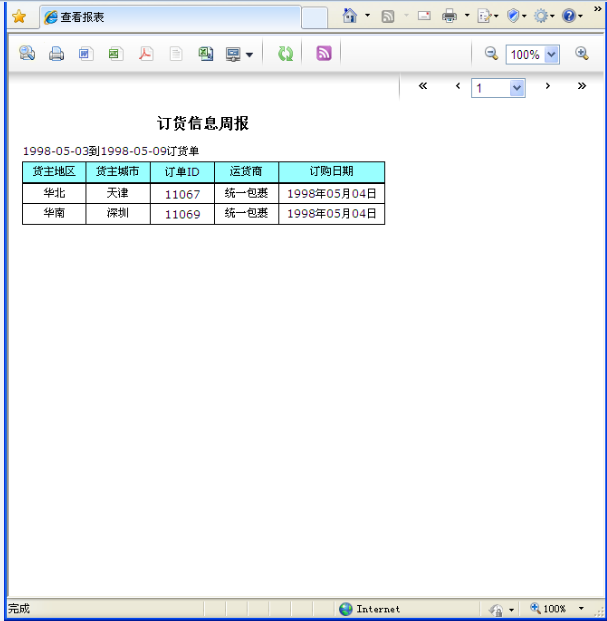Open the page number dropdown showing 1
The image size is (607, 621).
(498, 88)
